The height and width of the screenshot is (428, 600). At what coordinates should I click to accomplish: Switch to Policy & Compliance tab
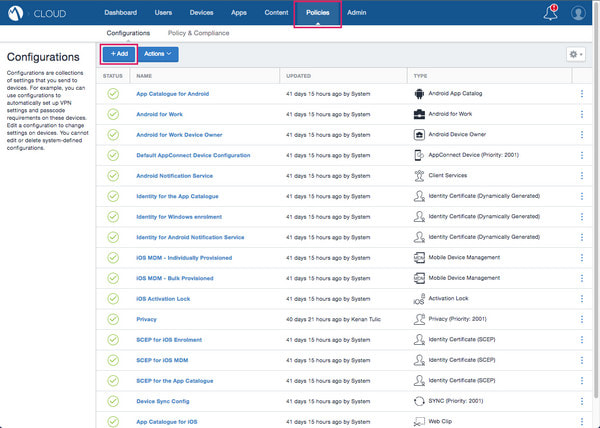pos(199,33)
